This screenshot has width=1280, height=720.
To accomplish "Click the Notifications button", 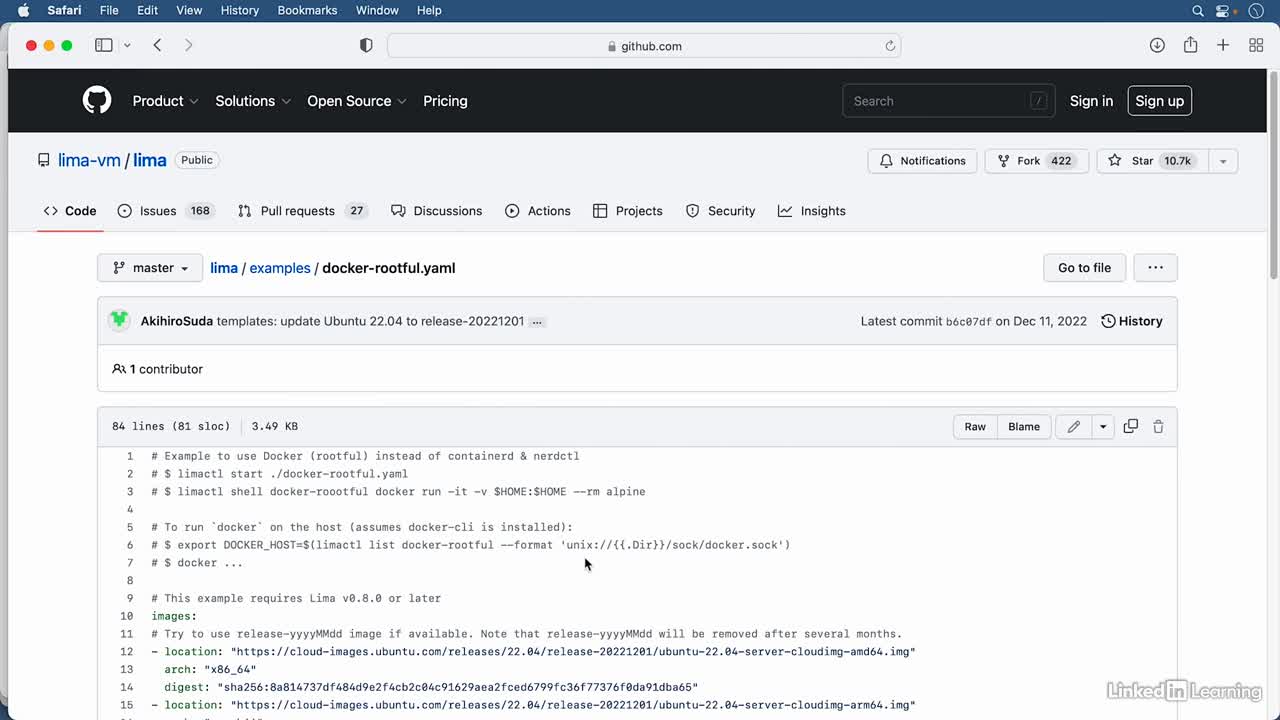I will click(922, 161).
